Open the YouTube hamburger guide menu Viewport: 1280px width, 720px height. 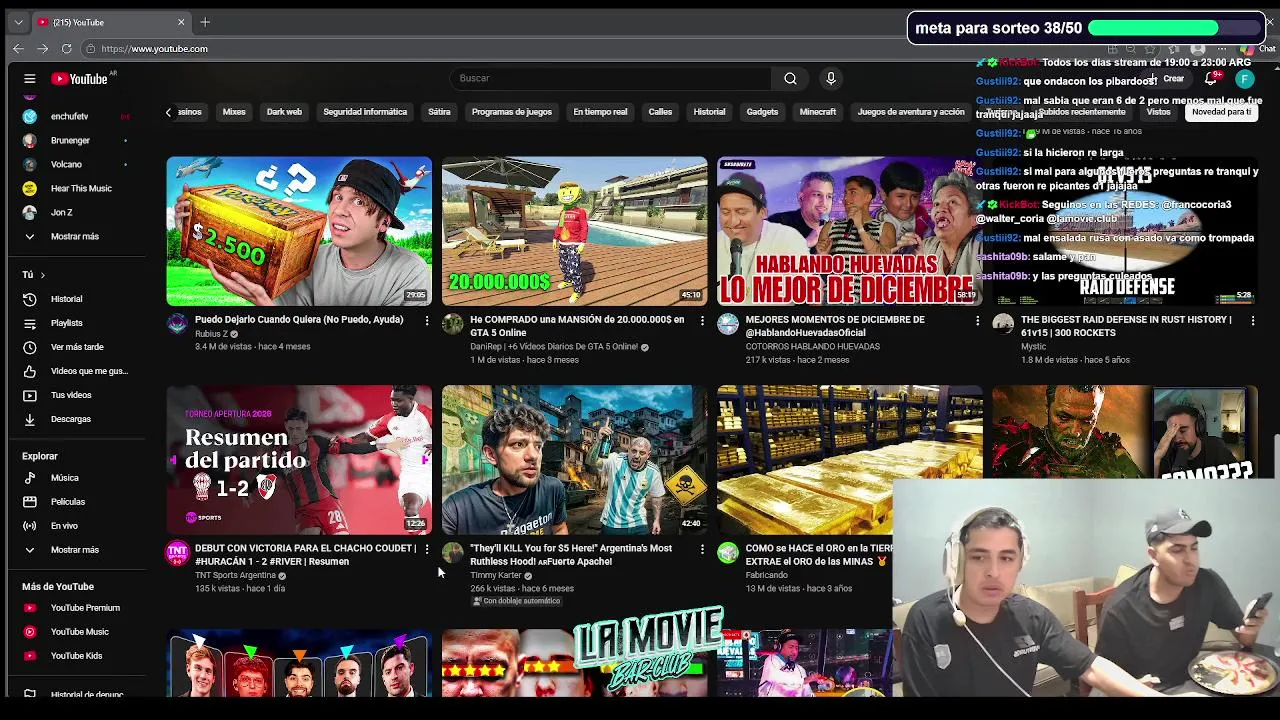click(x=29, y=79)
